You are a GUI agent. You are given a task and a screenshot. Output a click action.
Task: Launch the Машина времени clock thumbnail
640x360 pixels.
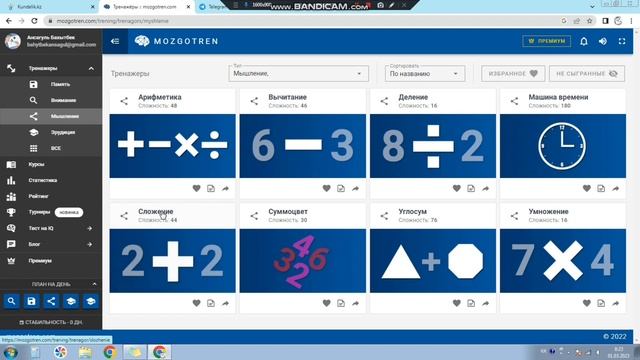click(x=562, y=146)
